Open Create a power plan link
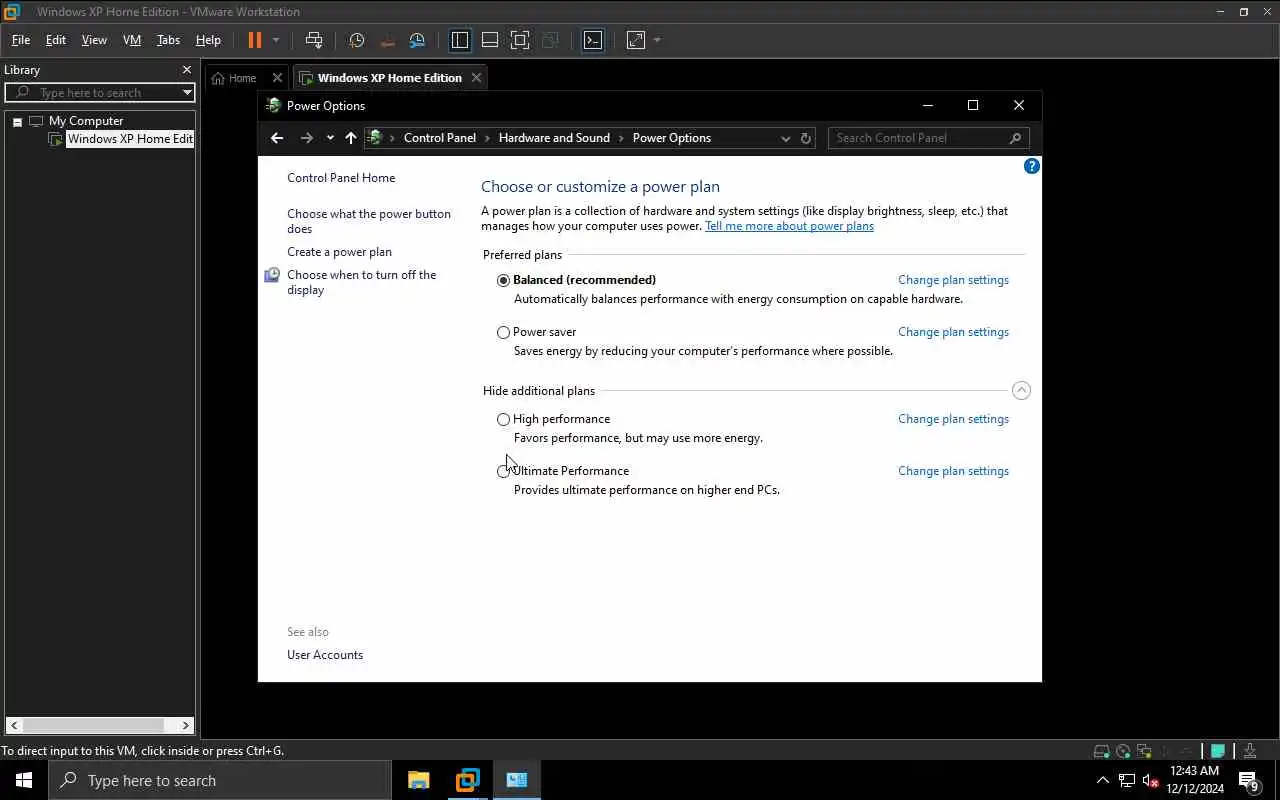 339,252
